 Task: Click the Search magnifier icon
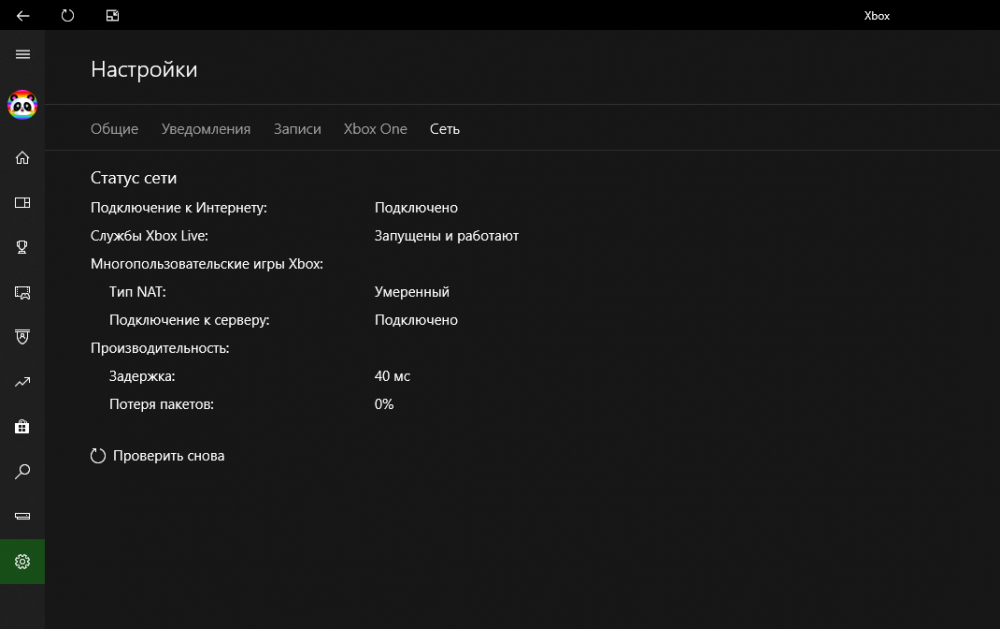22,472
